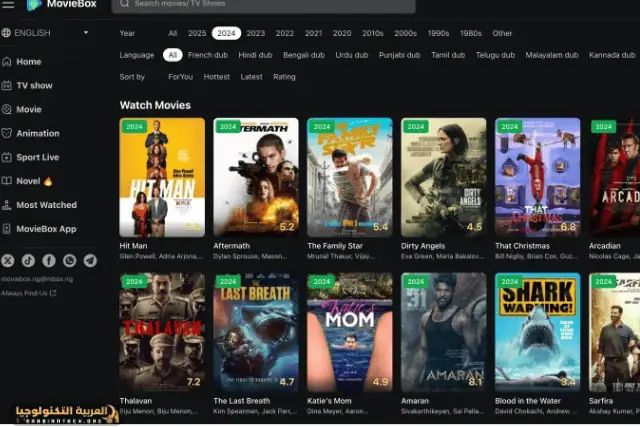Click the 2024 badge on Hit Man
Image resolution: width=640 pixels, height=427 pixels.
coord(134,127)
